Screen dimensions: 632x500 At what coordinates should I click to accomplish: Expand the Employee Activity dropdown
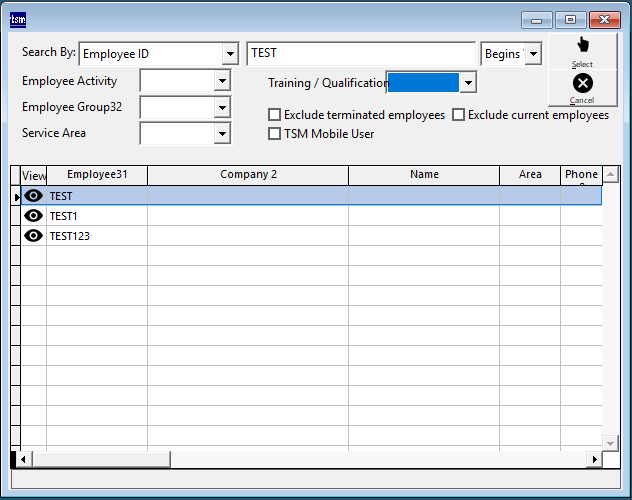tap(222, 81)
